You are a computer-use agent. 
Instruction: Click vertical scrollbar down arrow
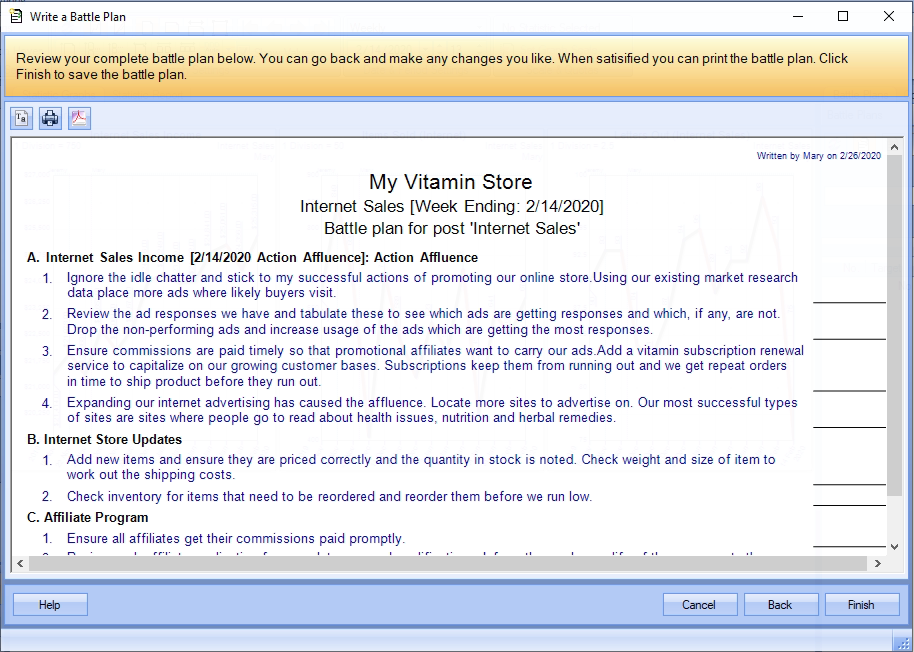pos(894,547)
